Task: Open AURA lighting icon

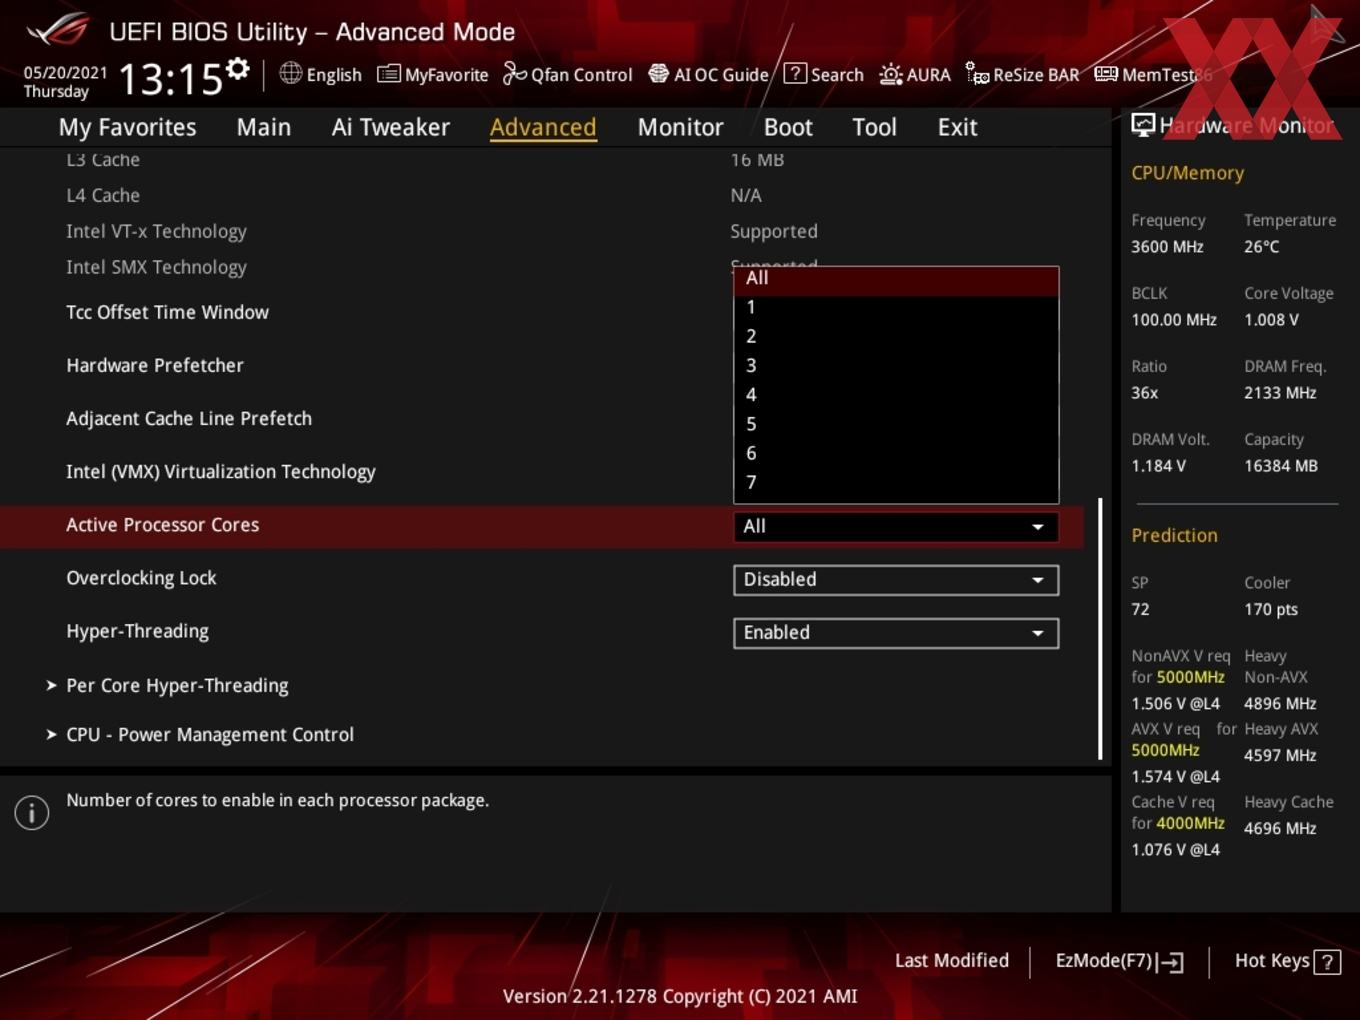Action: click(890, 74)
